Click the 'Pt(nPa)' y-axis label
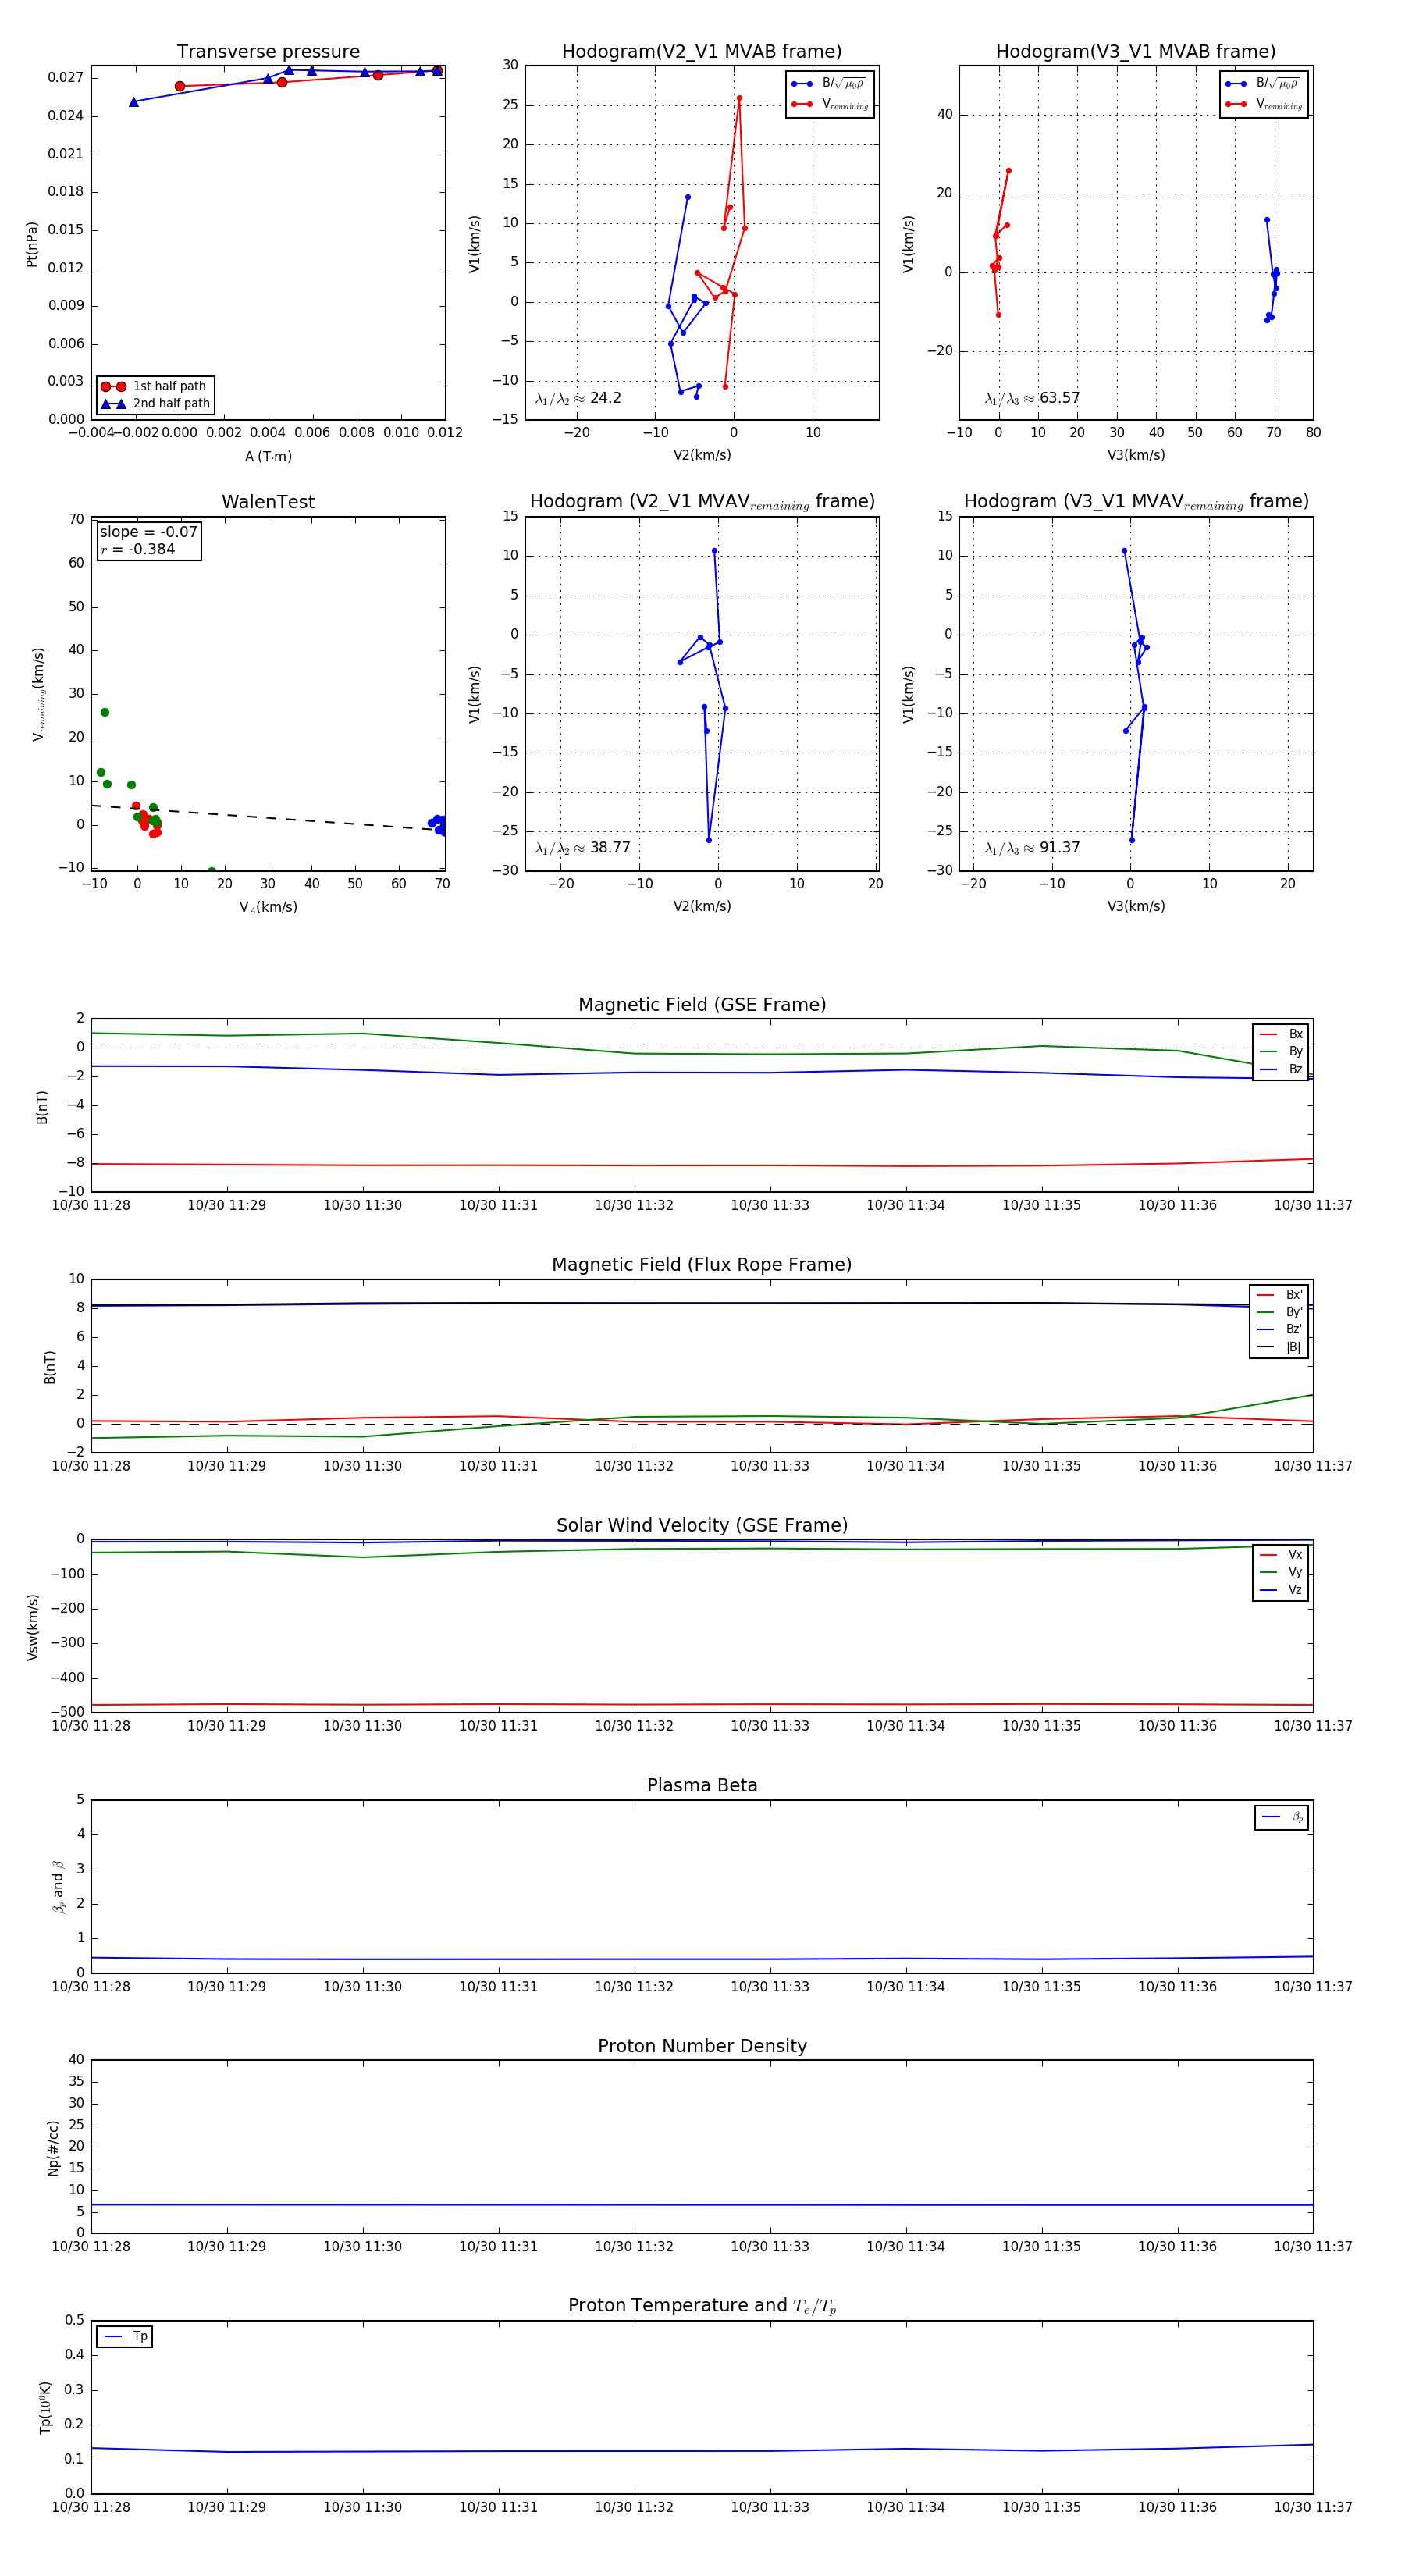Screen dimensions: 1405x2576 click(31, 243)
